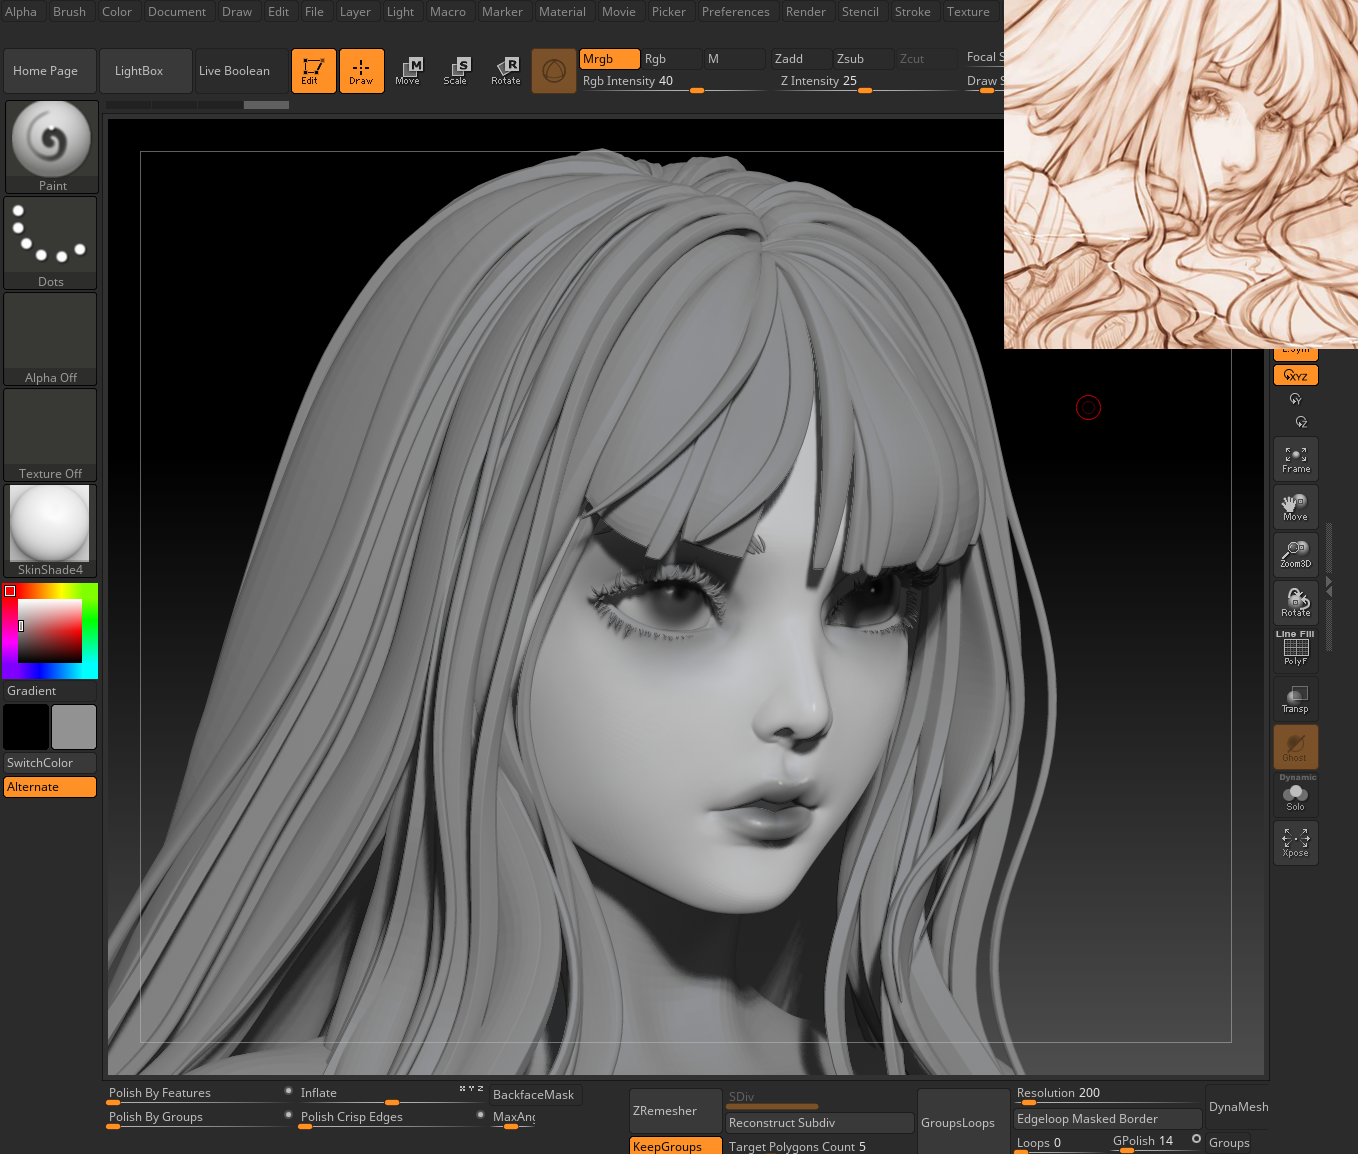Click the Xpose icon
Screen dimensions: 1358x1154
[1295, 843]
